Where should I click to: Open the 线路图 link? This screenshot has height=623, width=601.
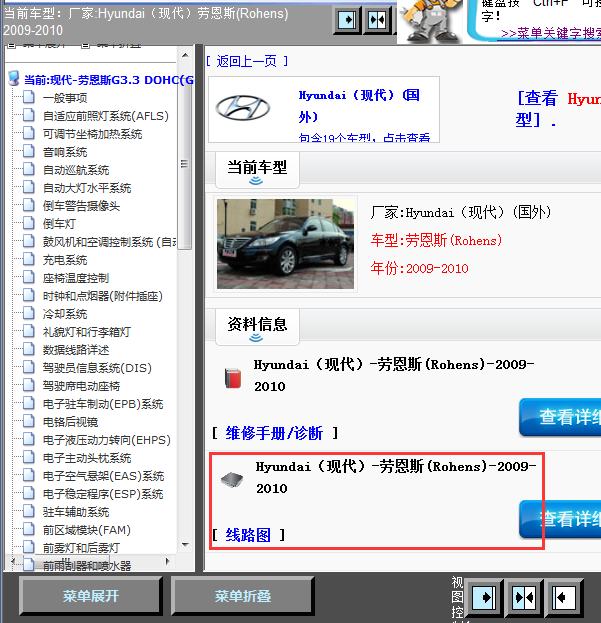pyautogui.click(x=248, y=535)
